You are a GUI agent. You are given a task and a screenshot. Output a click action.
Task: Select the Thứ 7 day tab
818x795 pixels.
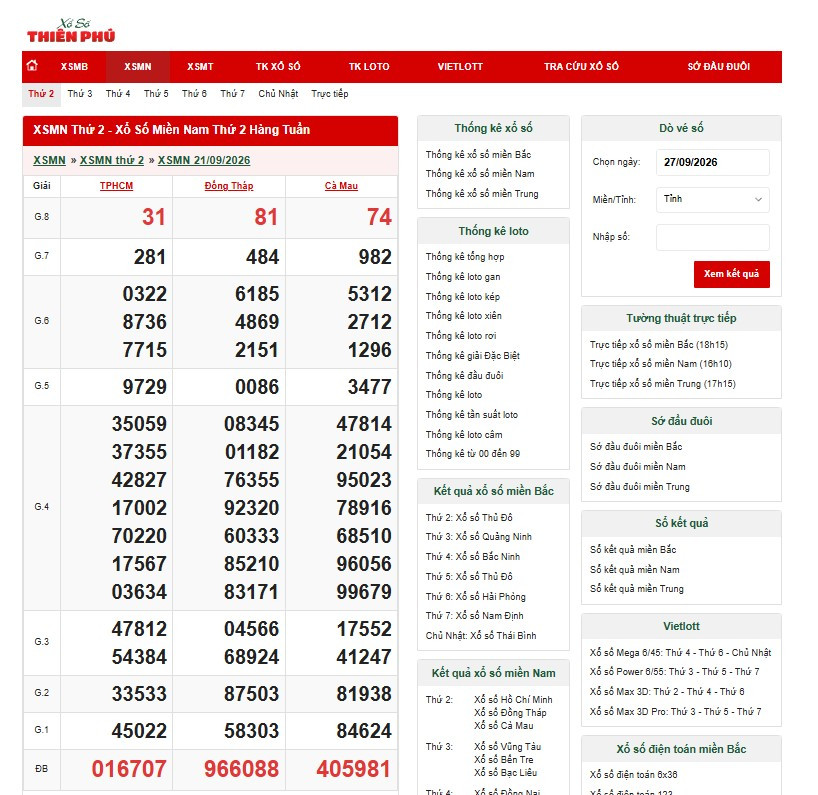[x=232, y=94]
